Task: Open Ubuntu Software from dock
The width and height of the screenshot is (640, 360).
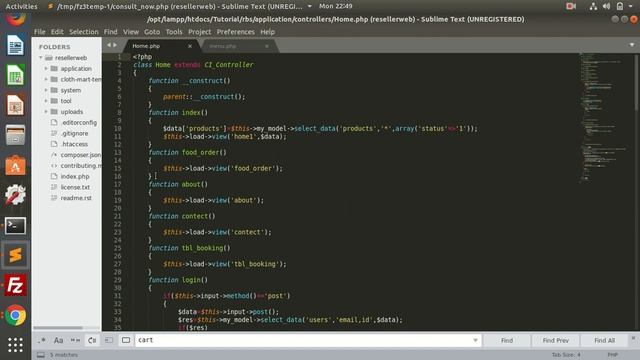Action: [x=15, y=165]
